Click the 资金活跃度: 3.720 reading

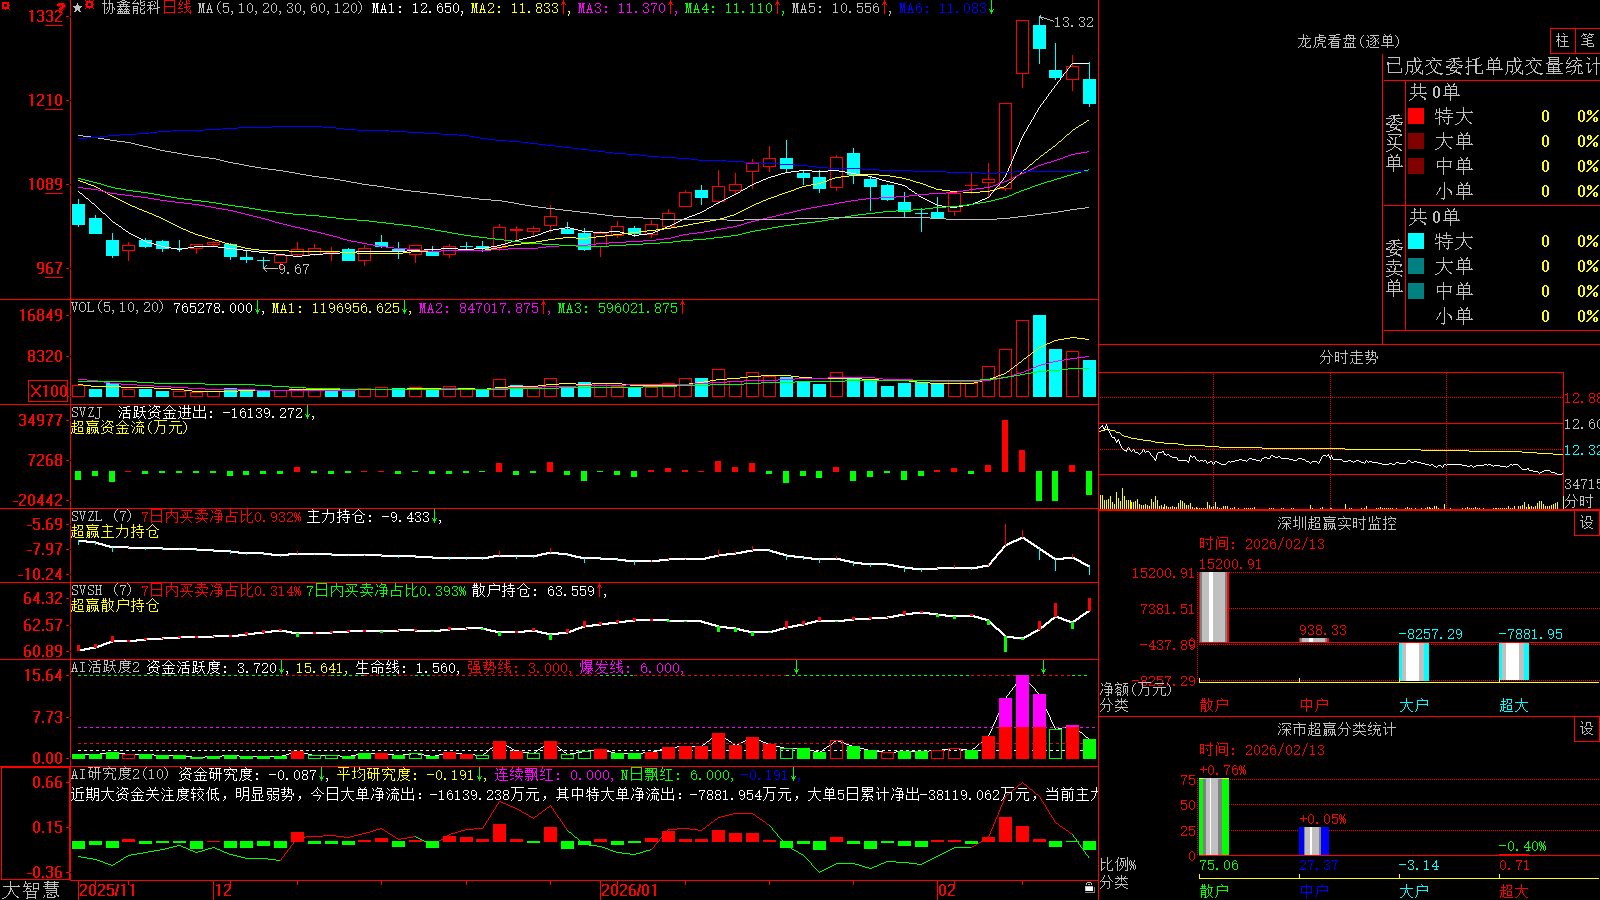[212, 668]
